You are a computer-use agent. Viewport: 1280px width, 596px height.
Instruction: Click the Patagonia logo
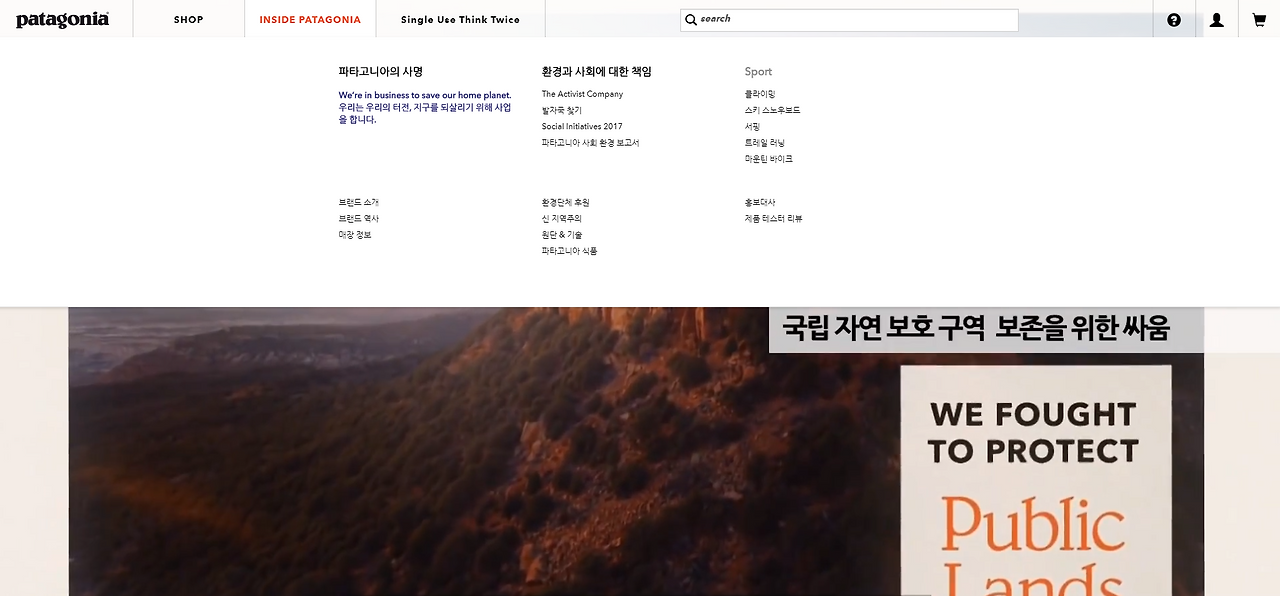pyautogui.click(x=62, y=20)
